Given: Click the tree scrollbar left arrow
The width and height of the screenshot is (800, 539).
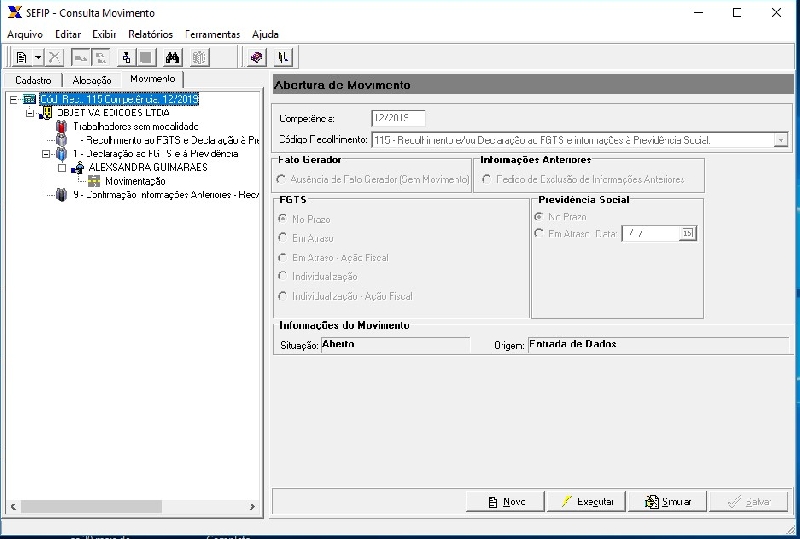Looking at the screenshot, I should point(14,506).
